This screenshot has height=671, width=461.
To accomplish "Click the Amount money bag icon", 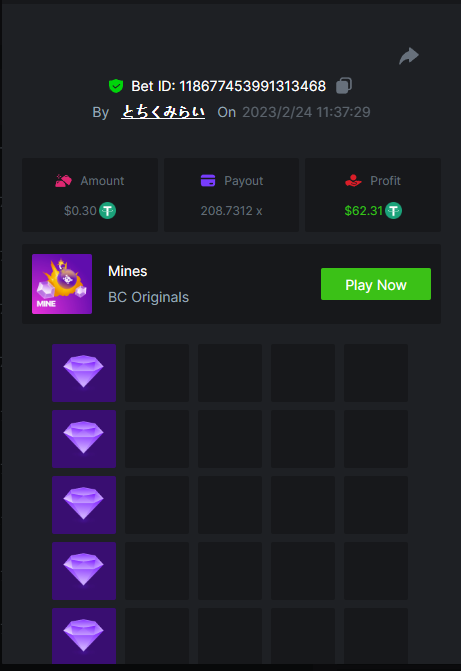I will (63, 181).
